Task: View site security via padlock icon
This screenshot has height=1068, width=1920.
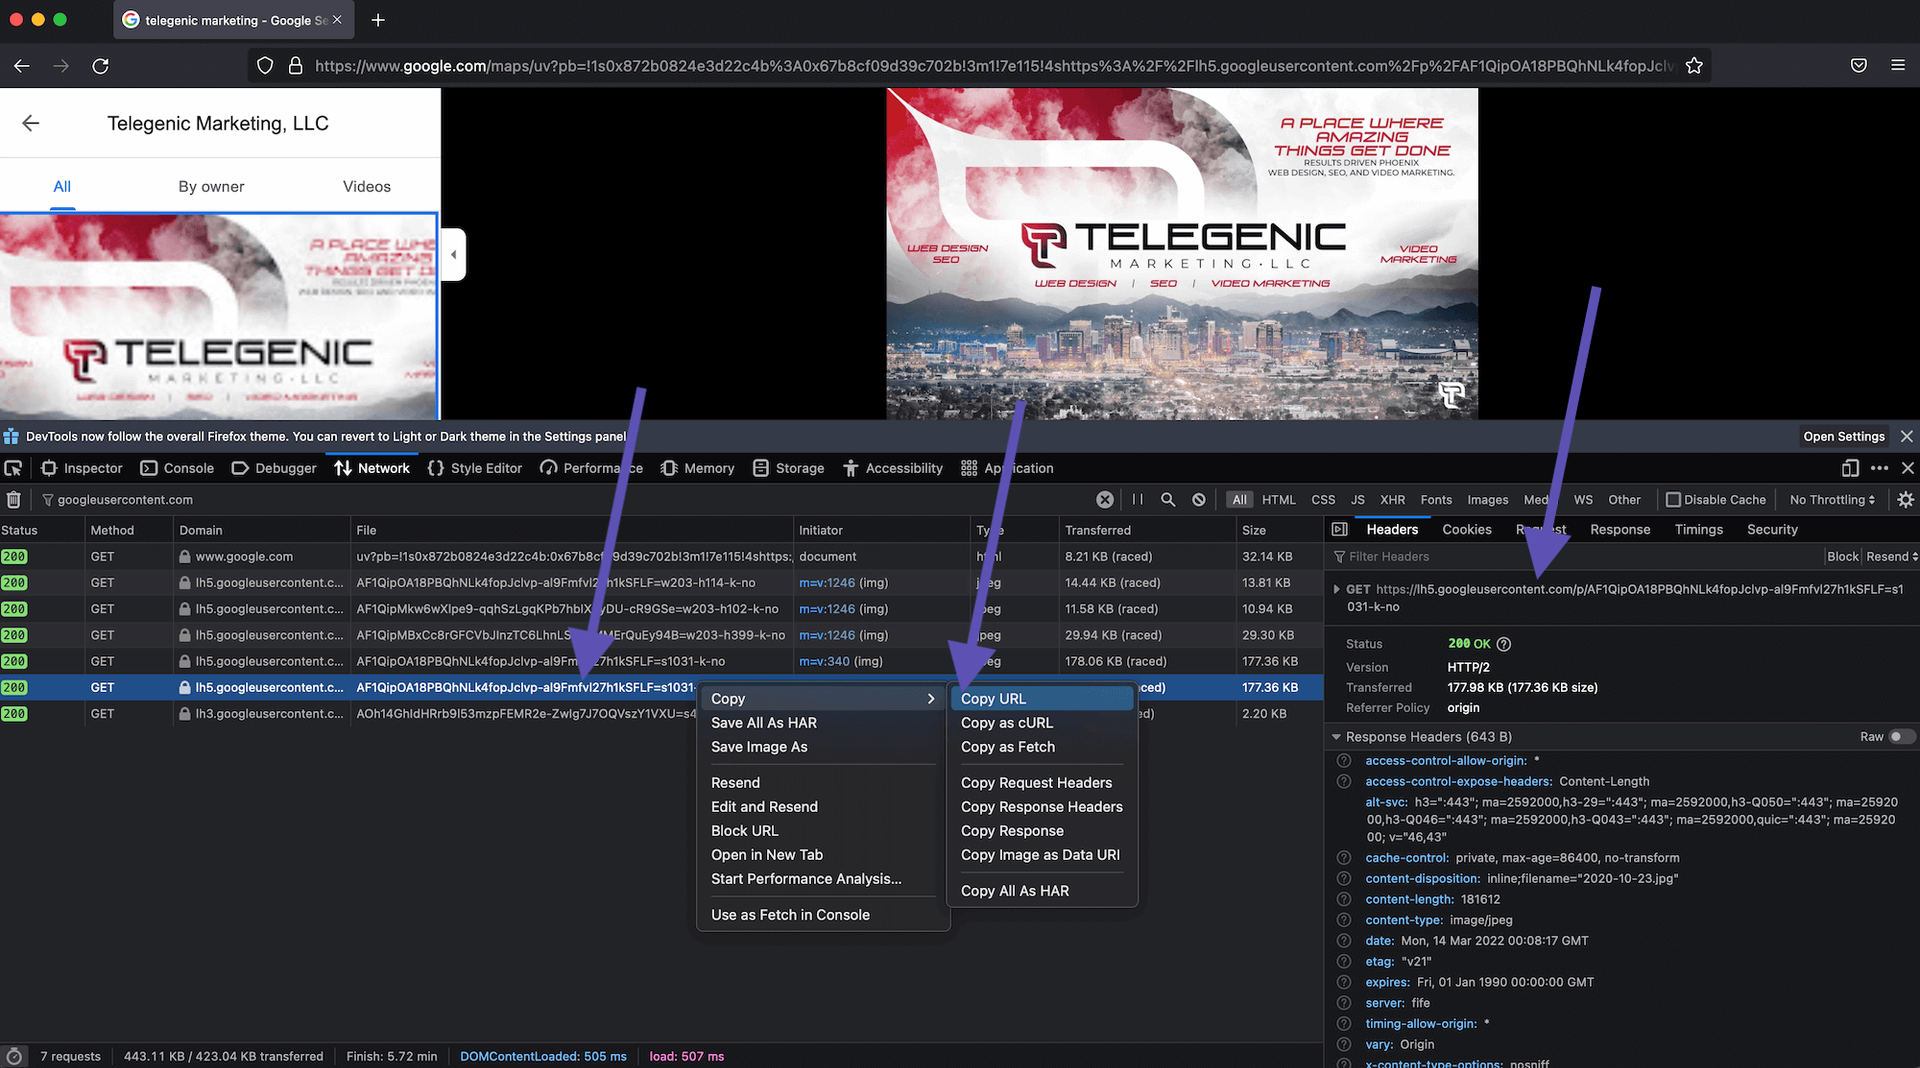Action: [295, 66]
